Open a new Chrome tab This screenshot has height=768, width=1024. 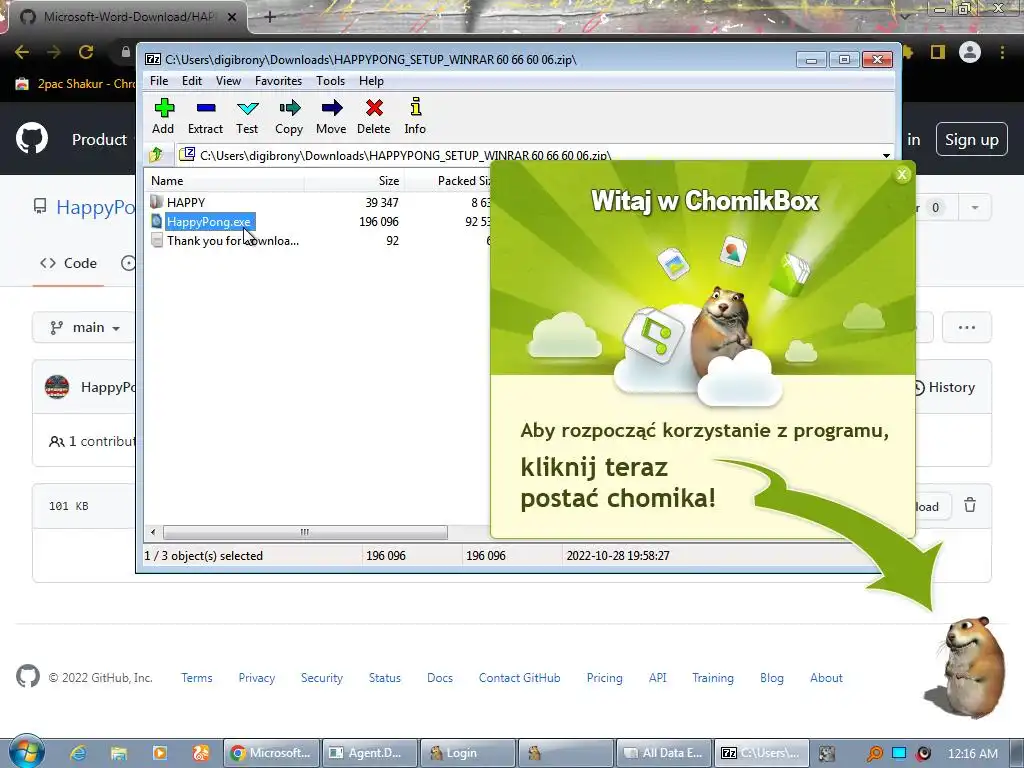[x=270, y=16]
